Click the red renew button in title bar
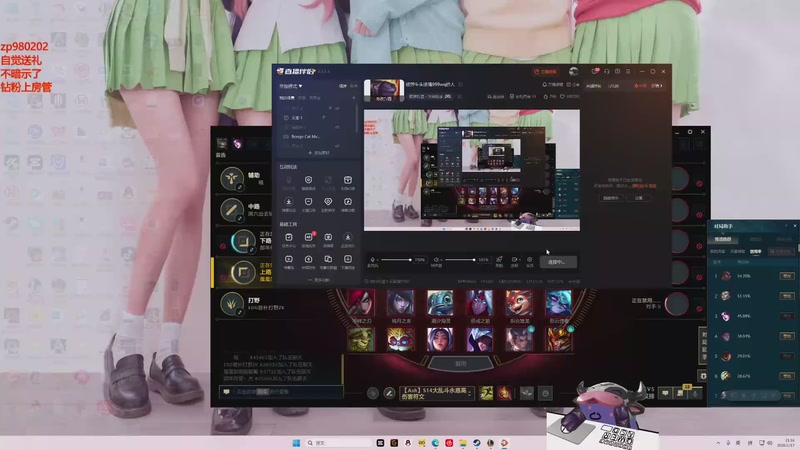 [544, 71]
